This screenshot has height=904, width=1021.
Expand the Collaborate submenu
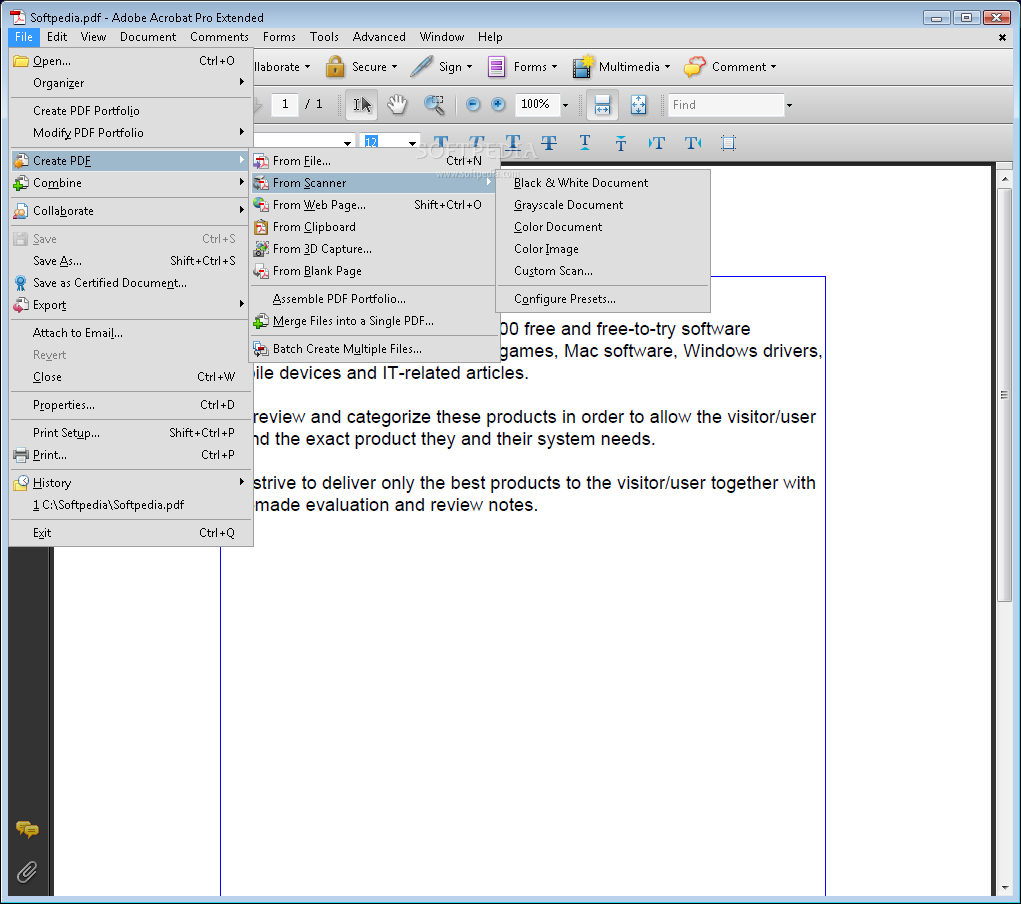pyautogui.click(x=131, y=211)
